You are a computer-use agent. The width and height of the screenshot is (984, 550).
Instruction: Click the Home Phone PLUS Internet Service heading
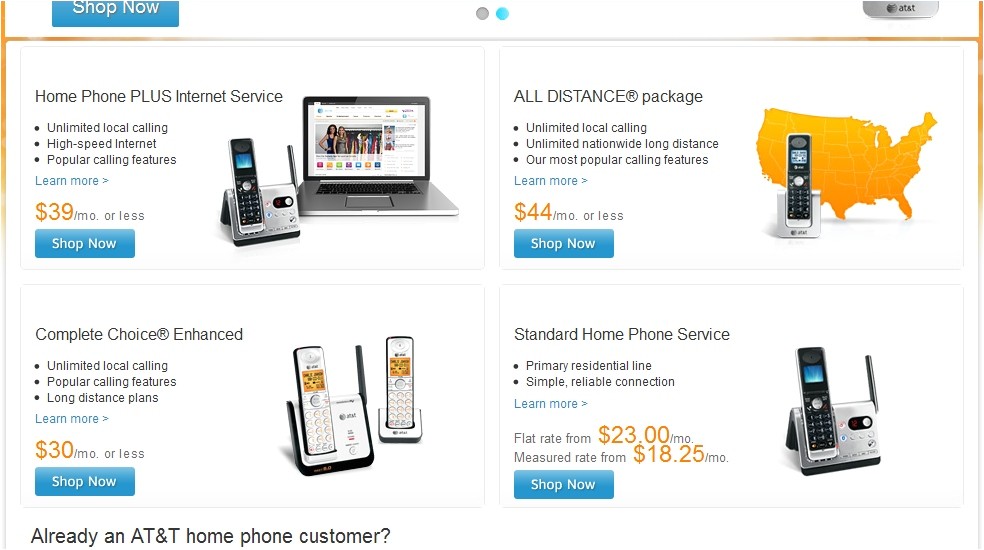[x=159, y=97]
